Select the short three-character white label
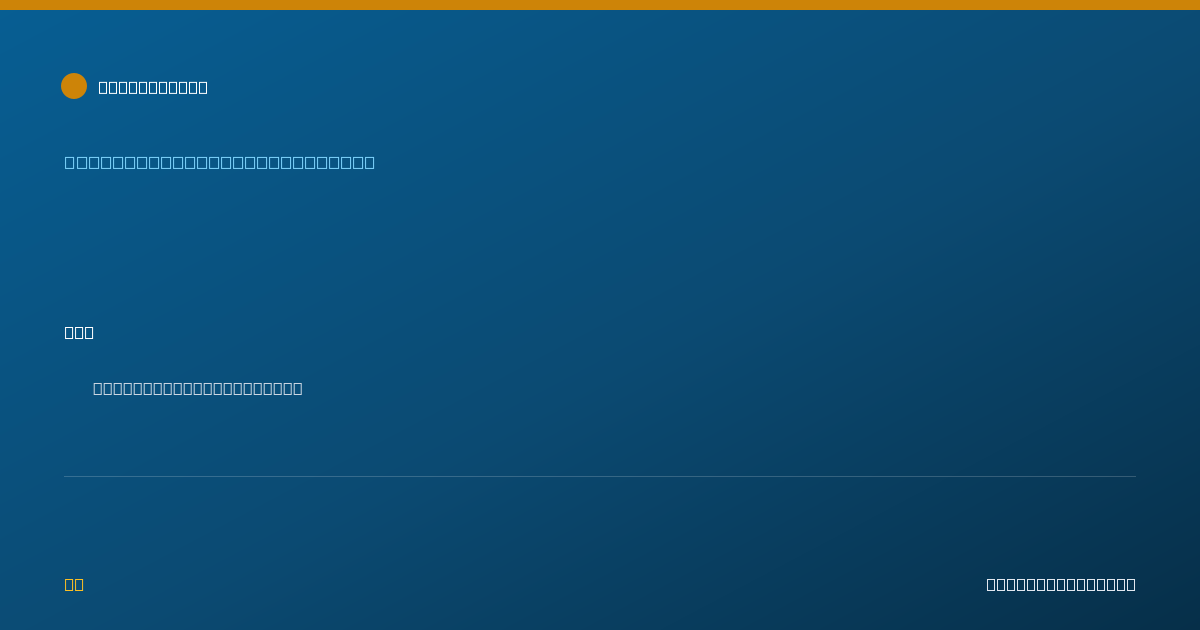This screenshot has width=1200, height=630. (x=79, y=332)
